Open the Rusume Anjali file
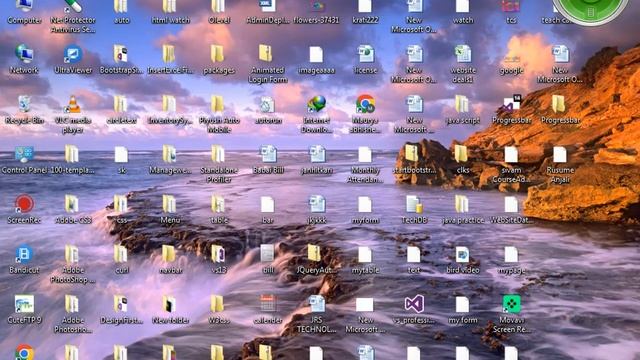The width and height of the screenshot is (640, 360). 560,154
